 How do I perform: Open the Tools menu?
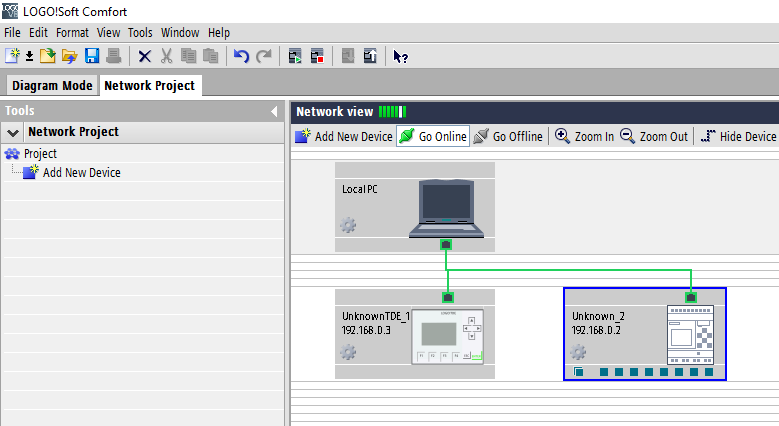[x=140, y=33]
